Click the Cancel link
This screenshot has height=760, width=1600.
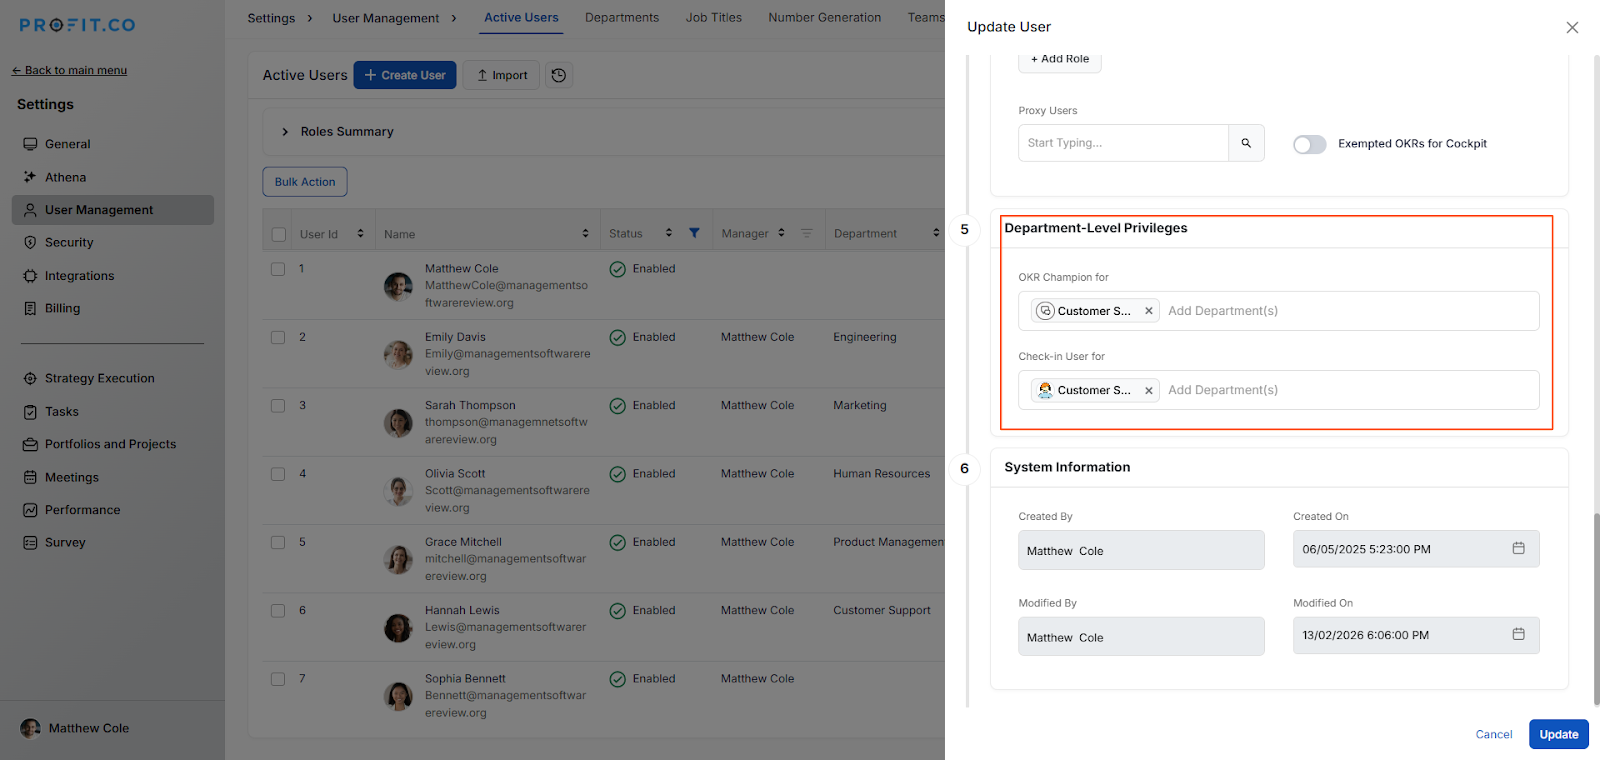(1493, 734)
